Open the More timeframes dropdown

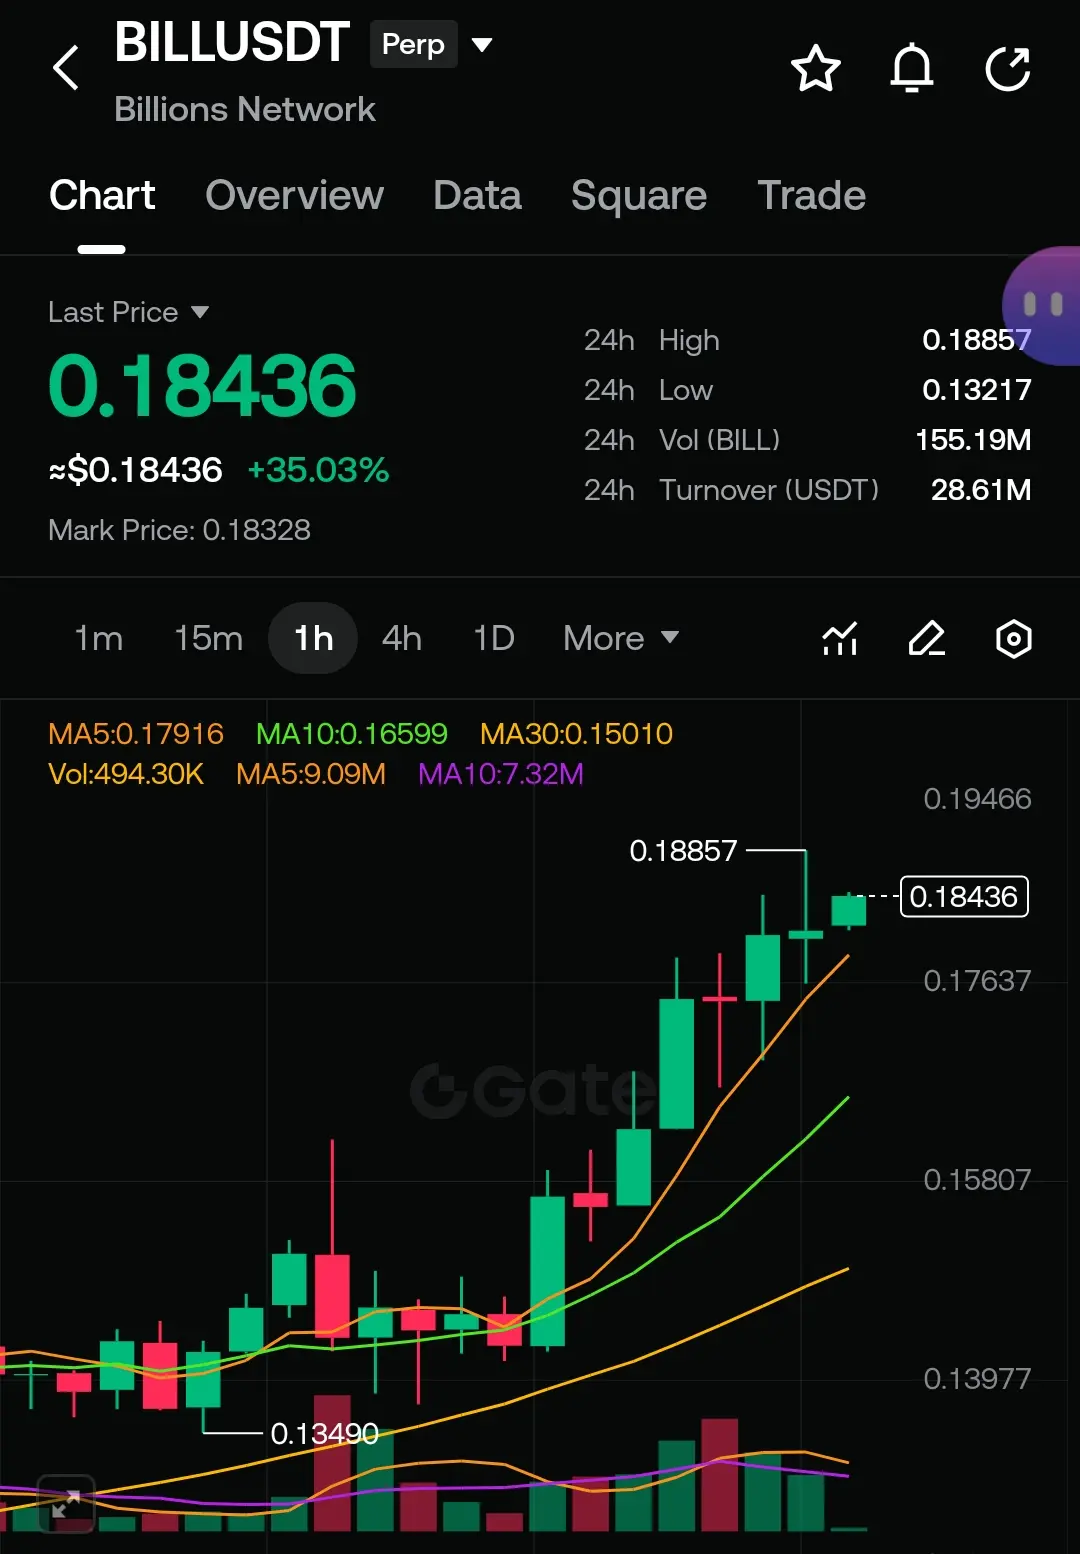click(x=621, y=638)
